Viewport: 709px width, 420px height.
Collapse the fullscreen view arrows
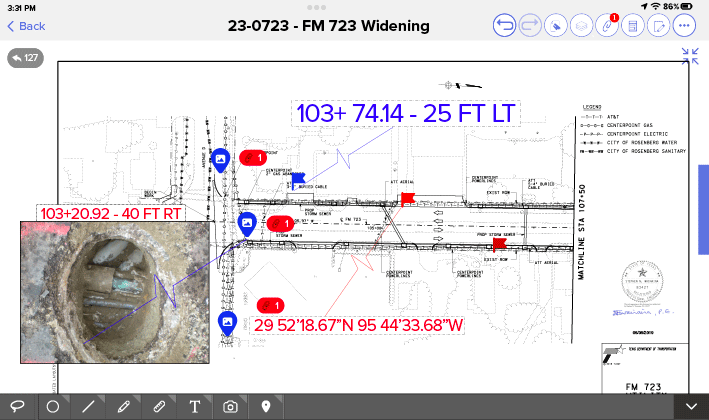click(x=690, y=57)
